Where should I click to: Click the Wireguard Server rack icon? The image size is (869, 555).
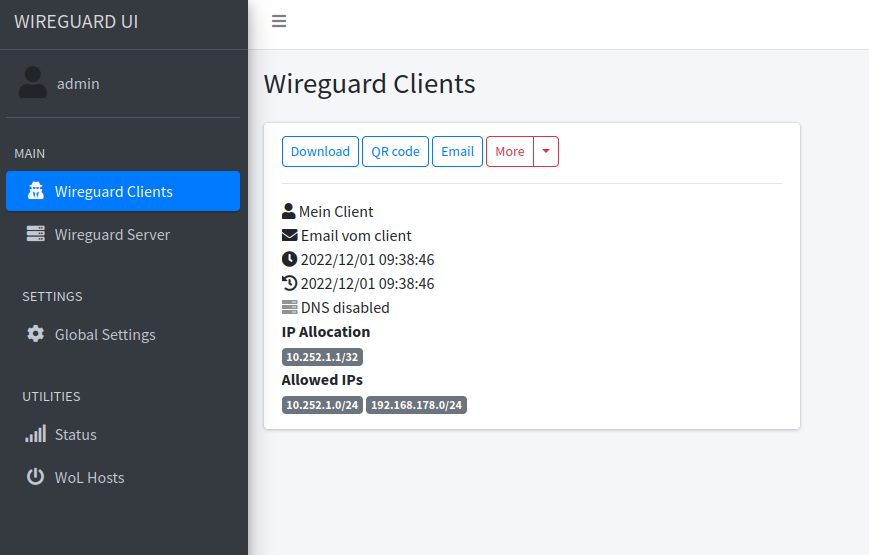pyautogui.click(x=36, y=234)
